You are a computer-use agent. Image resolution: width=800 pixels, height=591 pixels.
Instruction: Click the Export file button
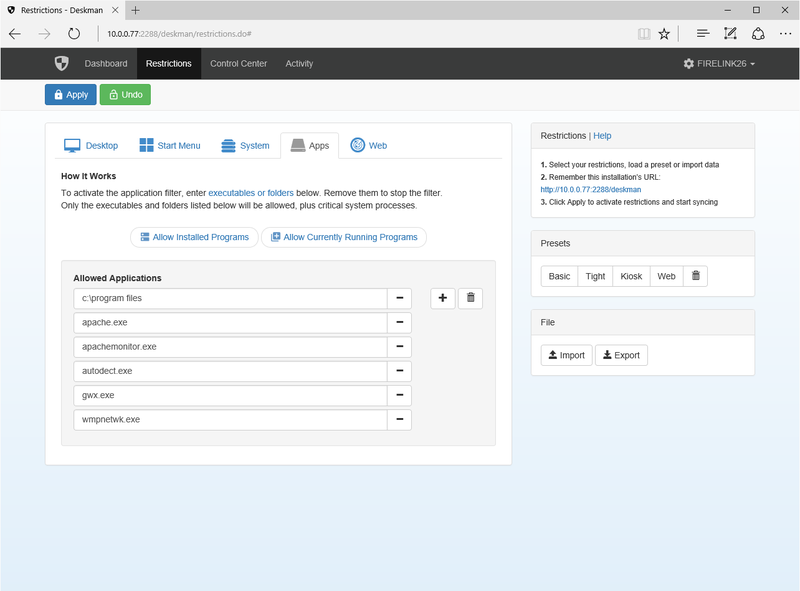[x=621, y=355]
